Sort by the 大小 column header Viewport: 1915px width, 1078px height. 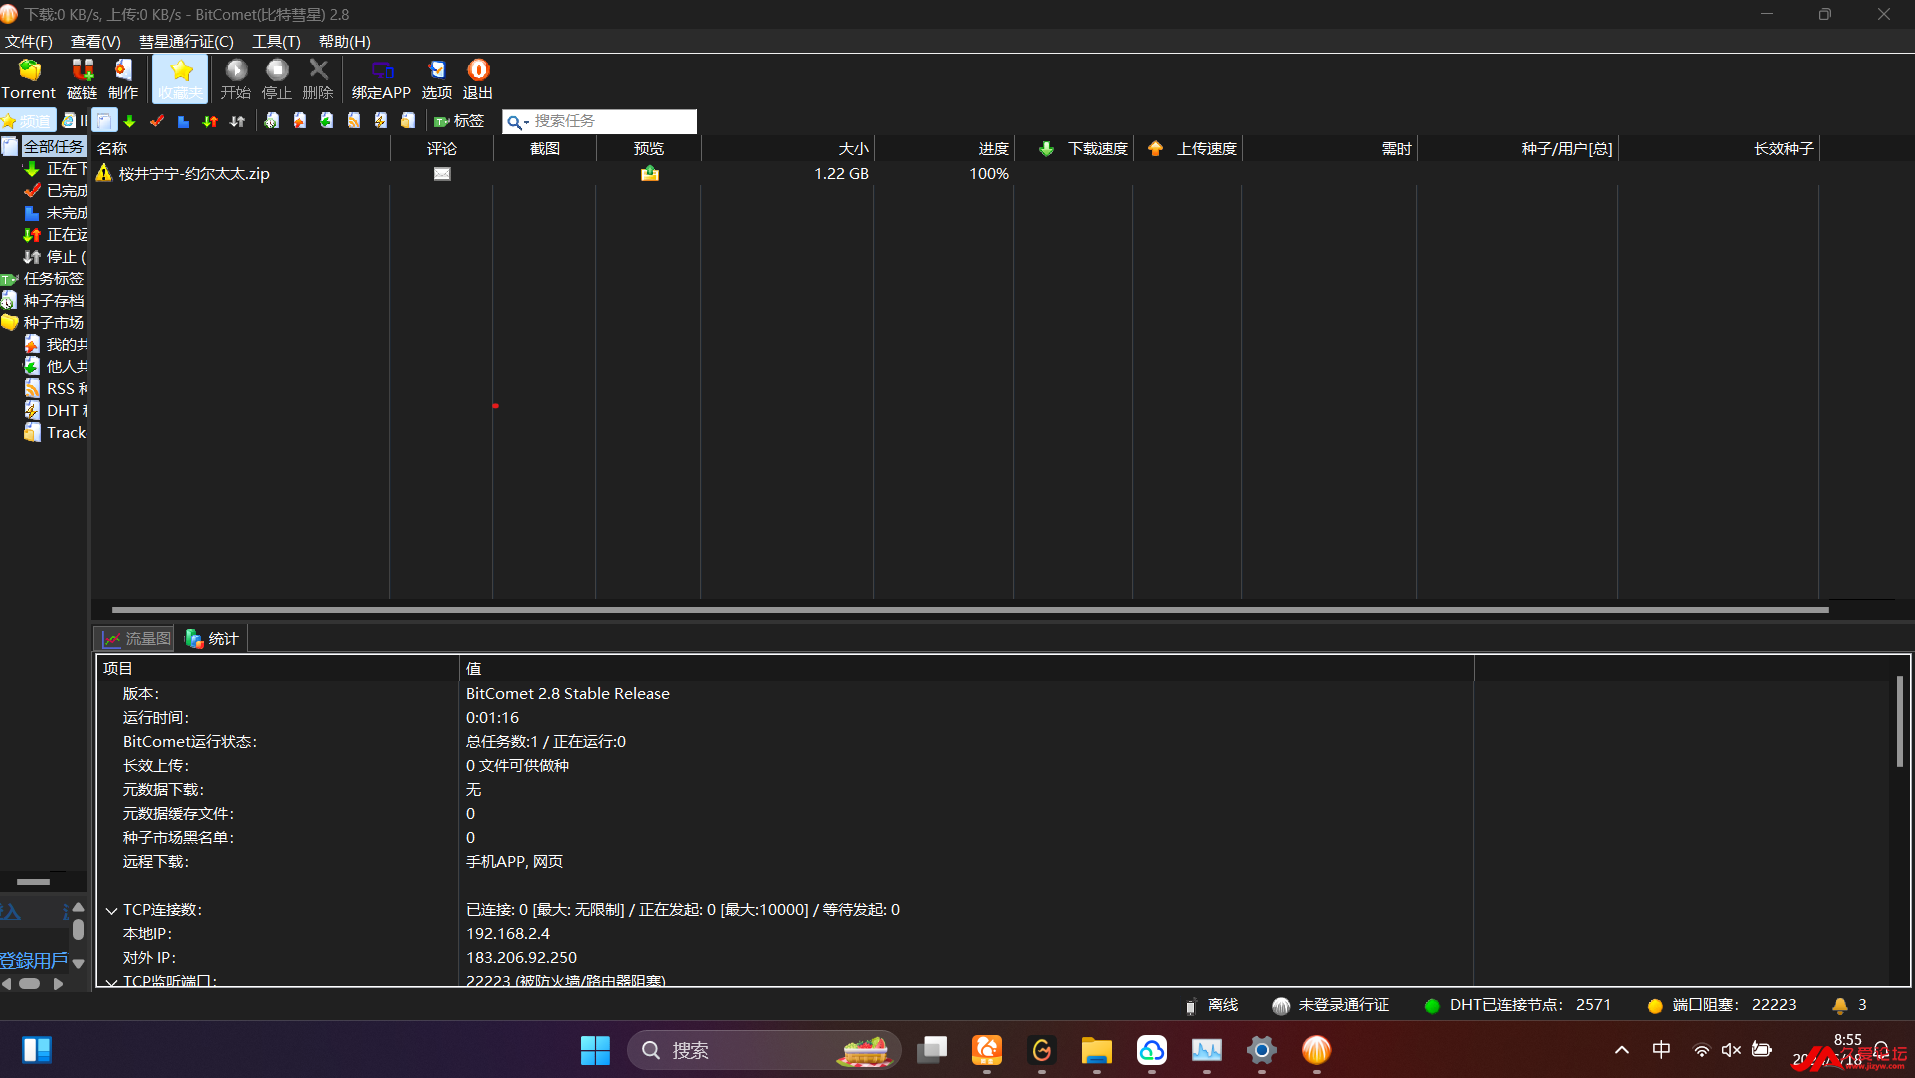787,148
